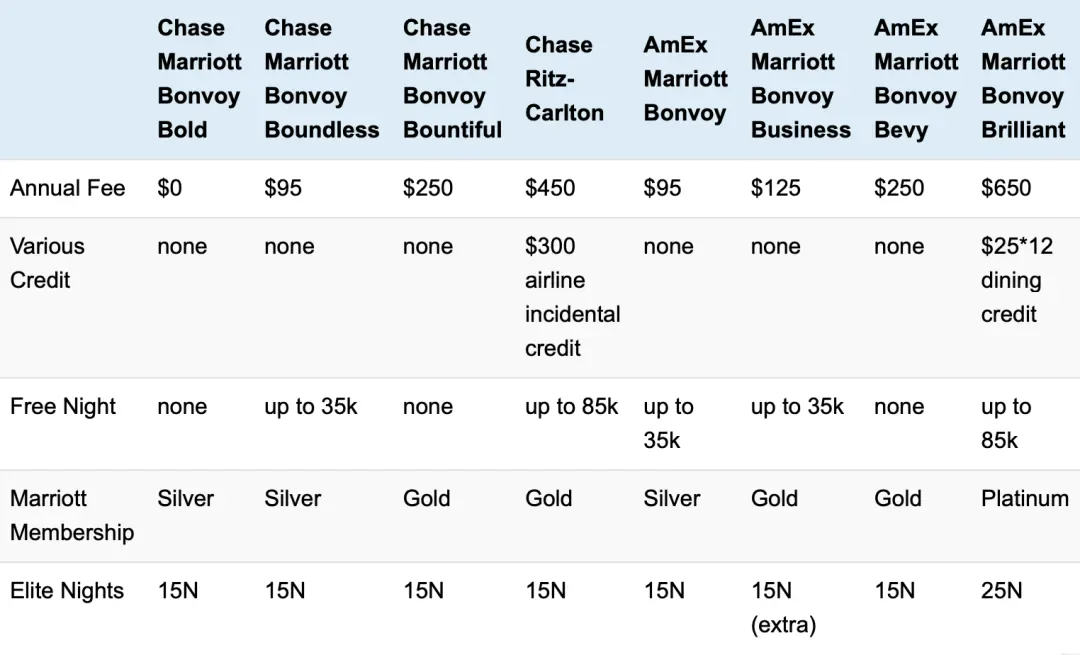The width and height of the screenshot is (1080, 655).
Task: Select the $125 annual fee cell
Action: pyautogui.click(x=776, y=188)
